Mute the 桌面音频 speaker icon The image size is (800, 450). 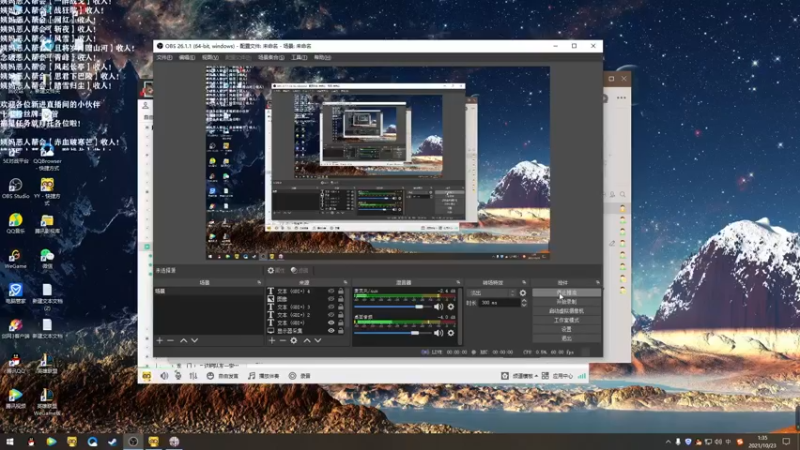tap(438, 333)
